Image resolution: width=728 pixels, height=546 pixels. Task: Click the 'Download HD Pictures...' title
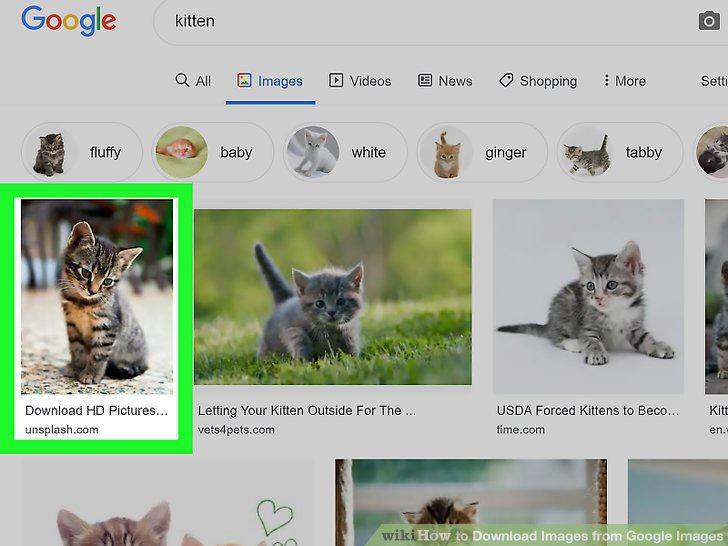pyautogui.click(x=96, y=410)
